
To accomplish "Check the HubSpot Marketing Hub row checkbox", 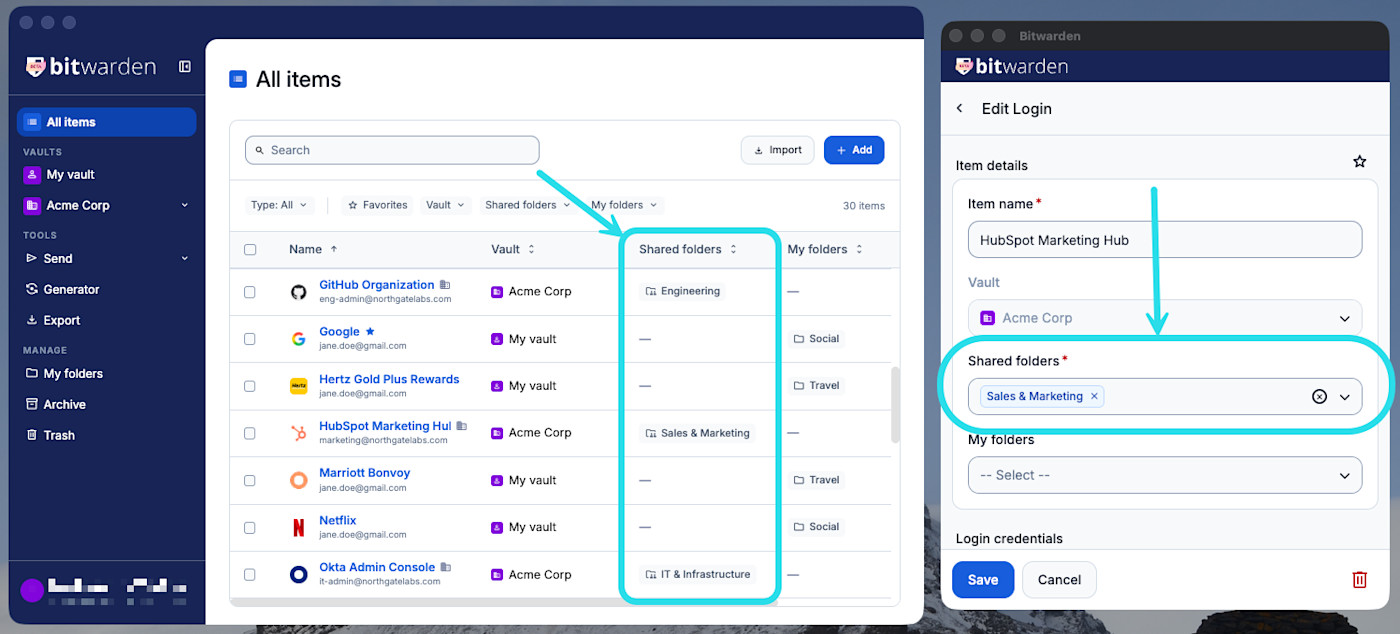I will (250, 433).
